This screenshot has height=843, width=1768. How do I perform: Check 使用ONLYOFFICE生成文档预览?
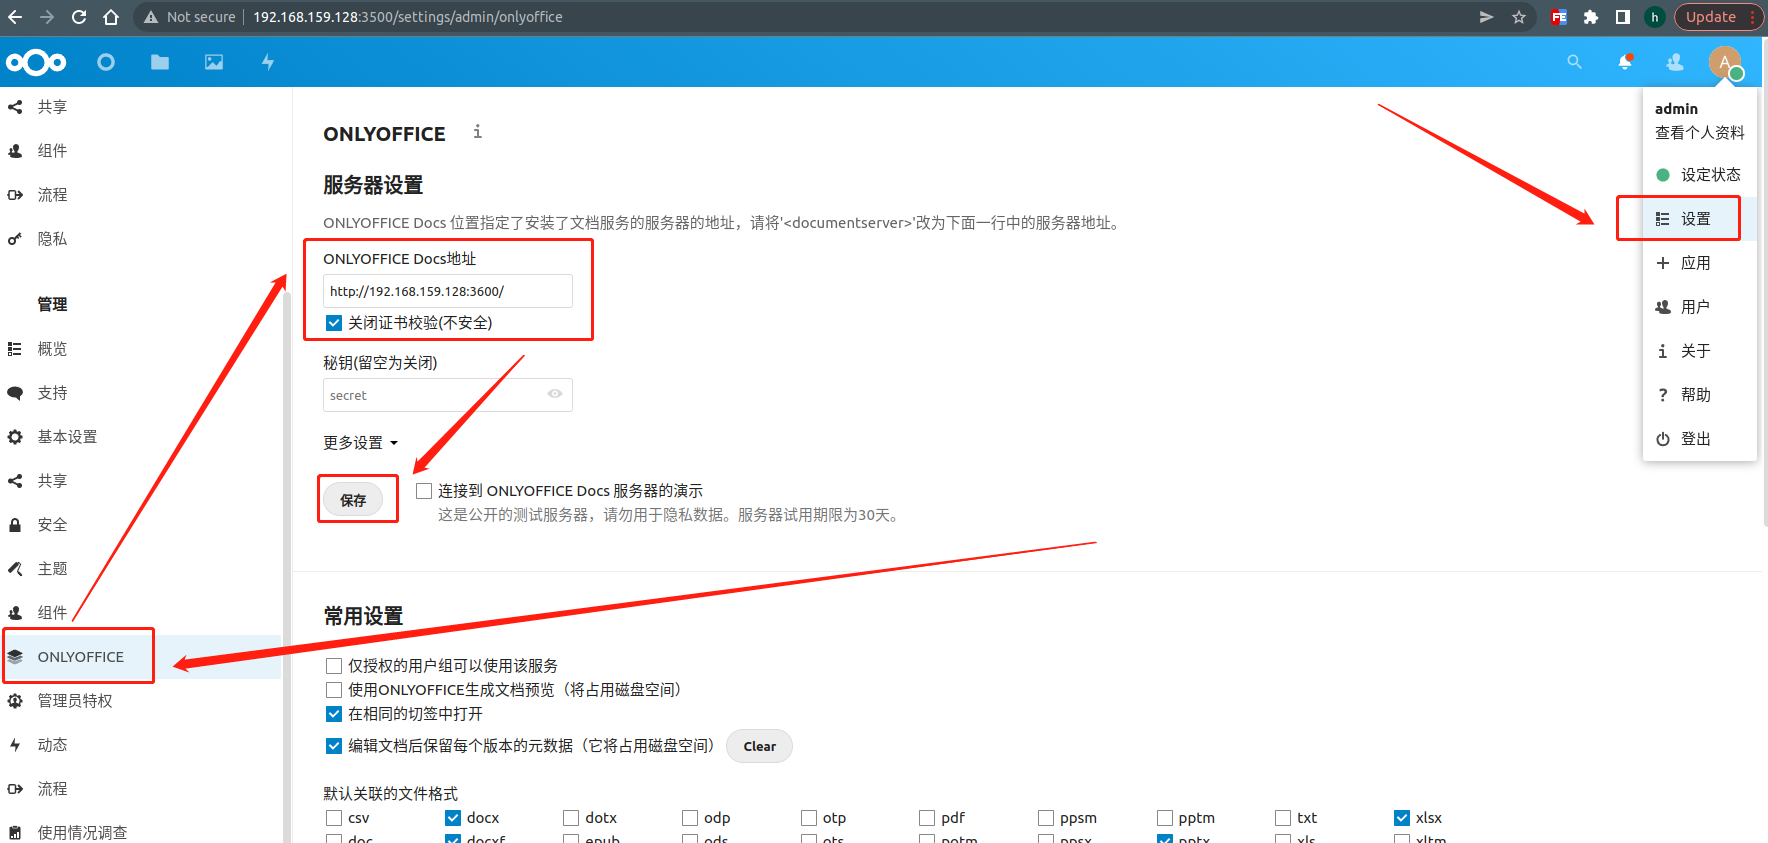(334, 690)
